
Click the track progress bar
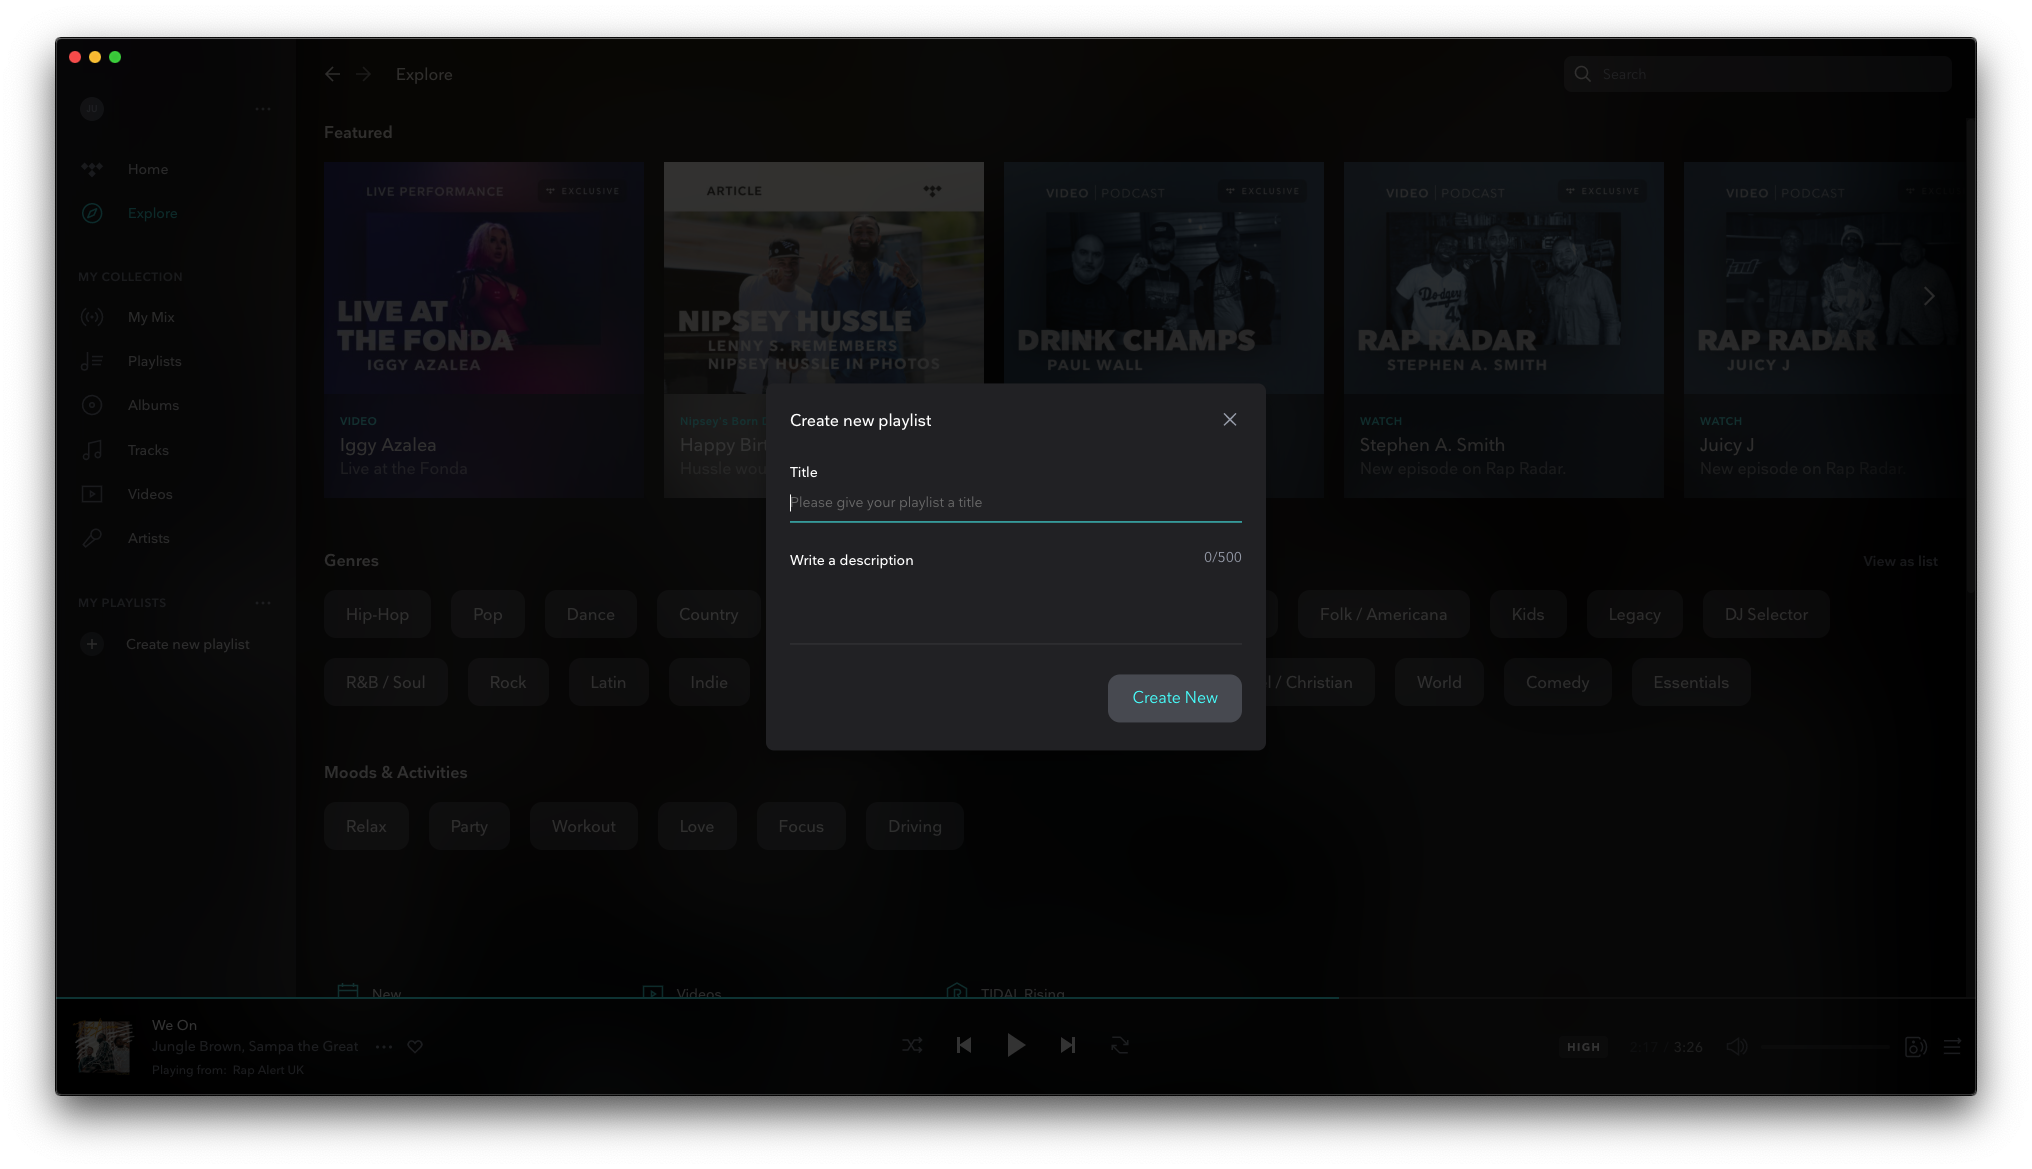(x=1015, y=998)
